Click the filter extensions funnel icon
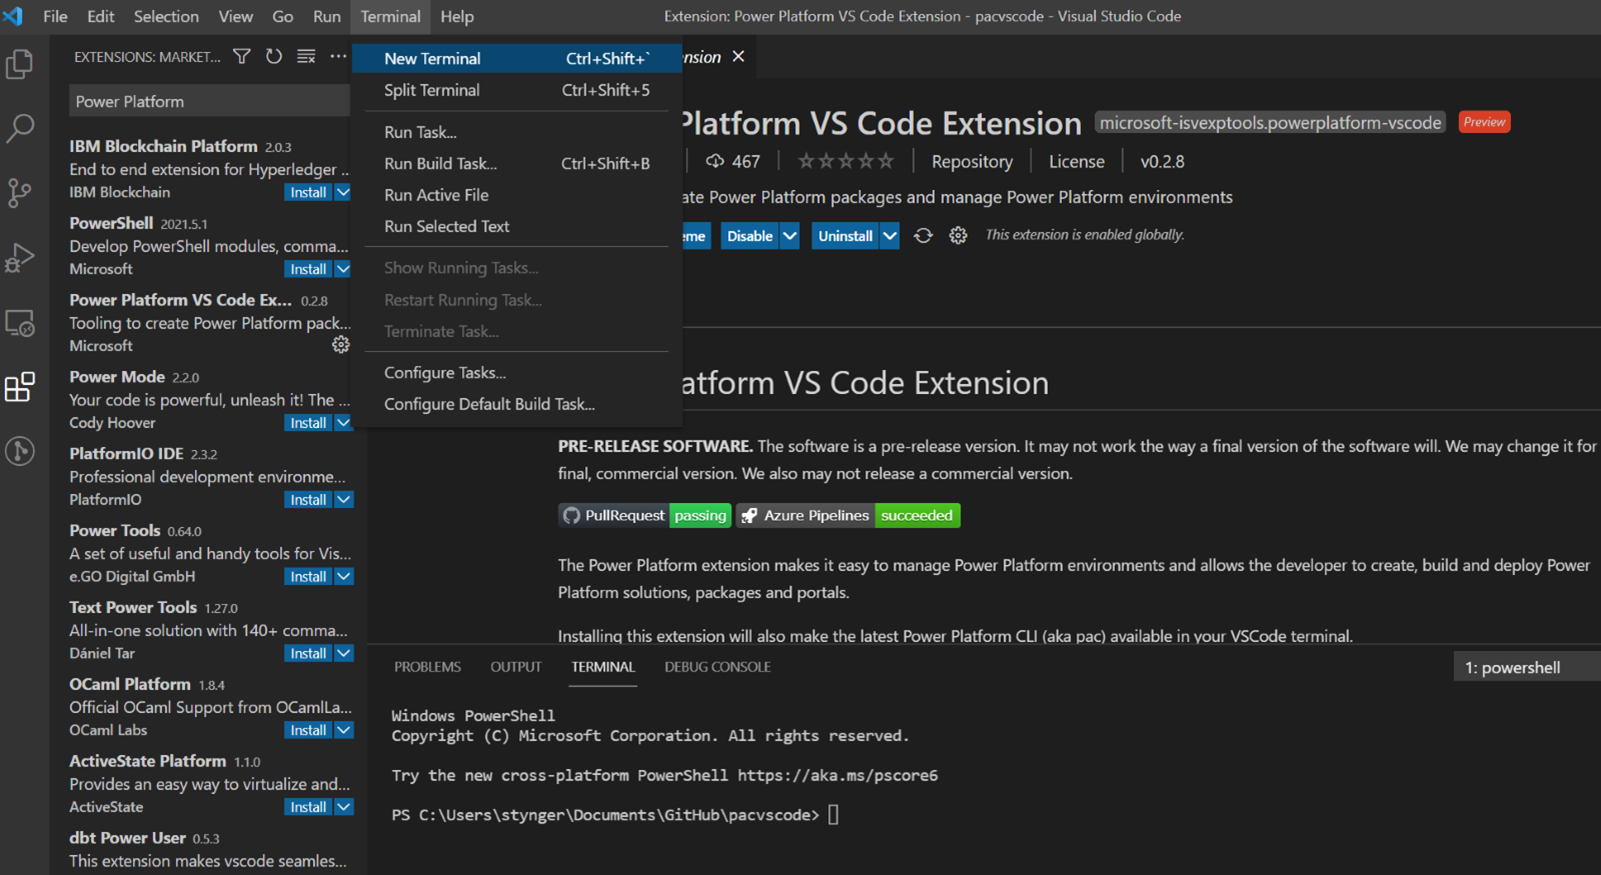Image resolution: width=1601 pixels, height=875 pixels. pos(242,57)
